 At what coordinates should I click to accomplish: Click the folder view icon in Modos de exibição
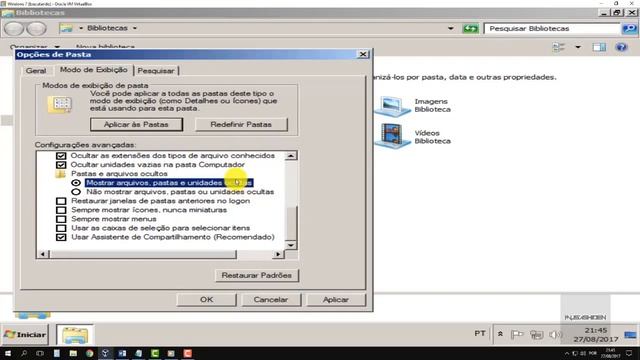[x=60, y=104]
